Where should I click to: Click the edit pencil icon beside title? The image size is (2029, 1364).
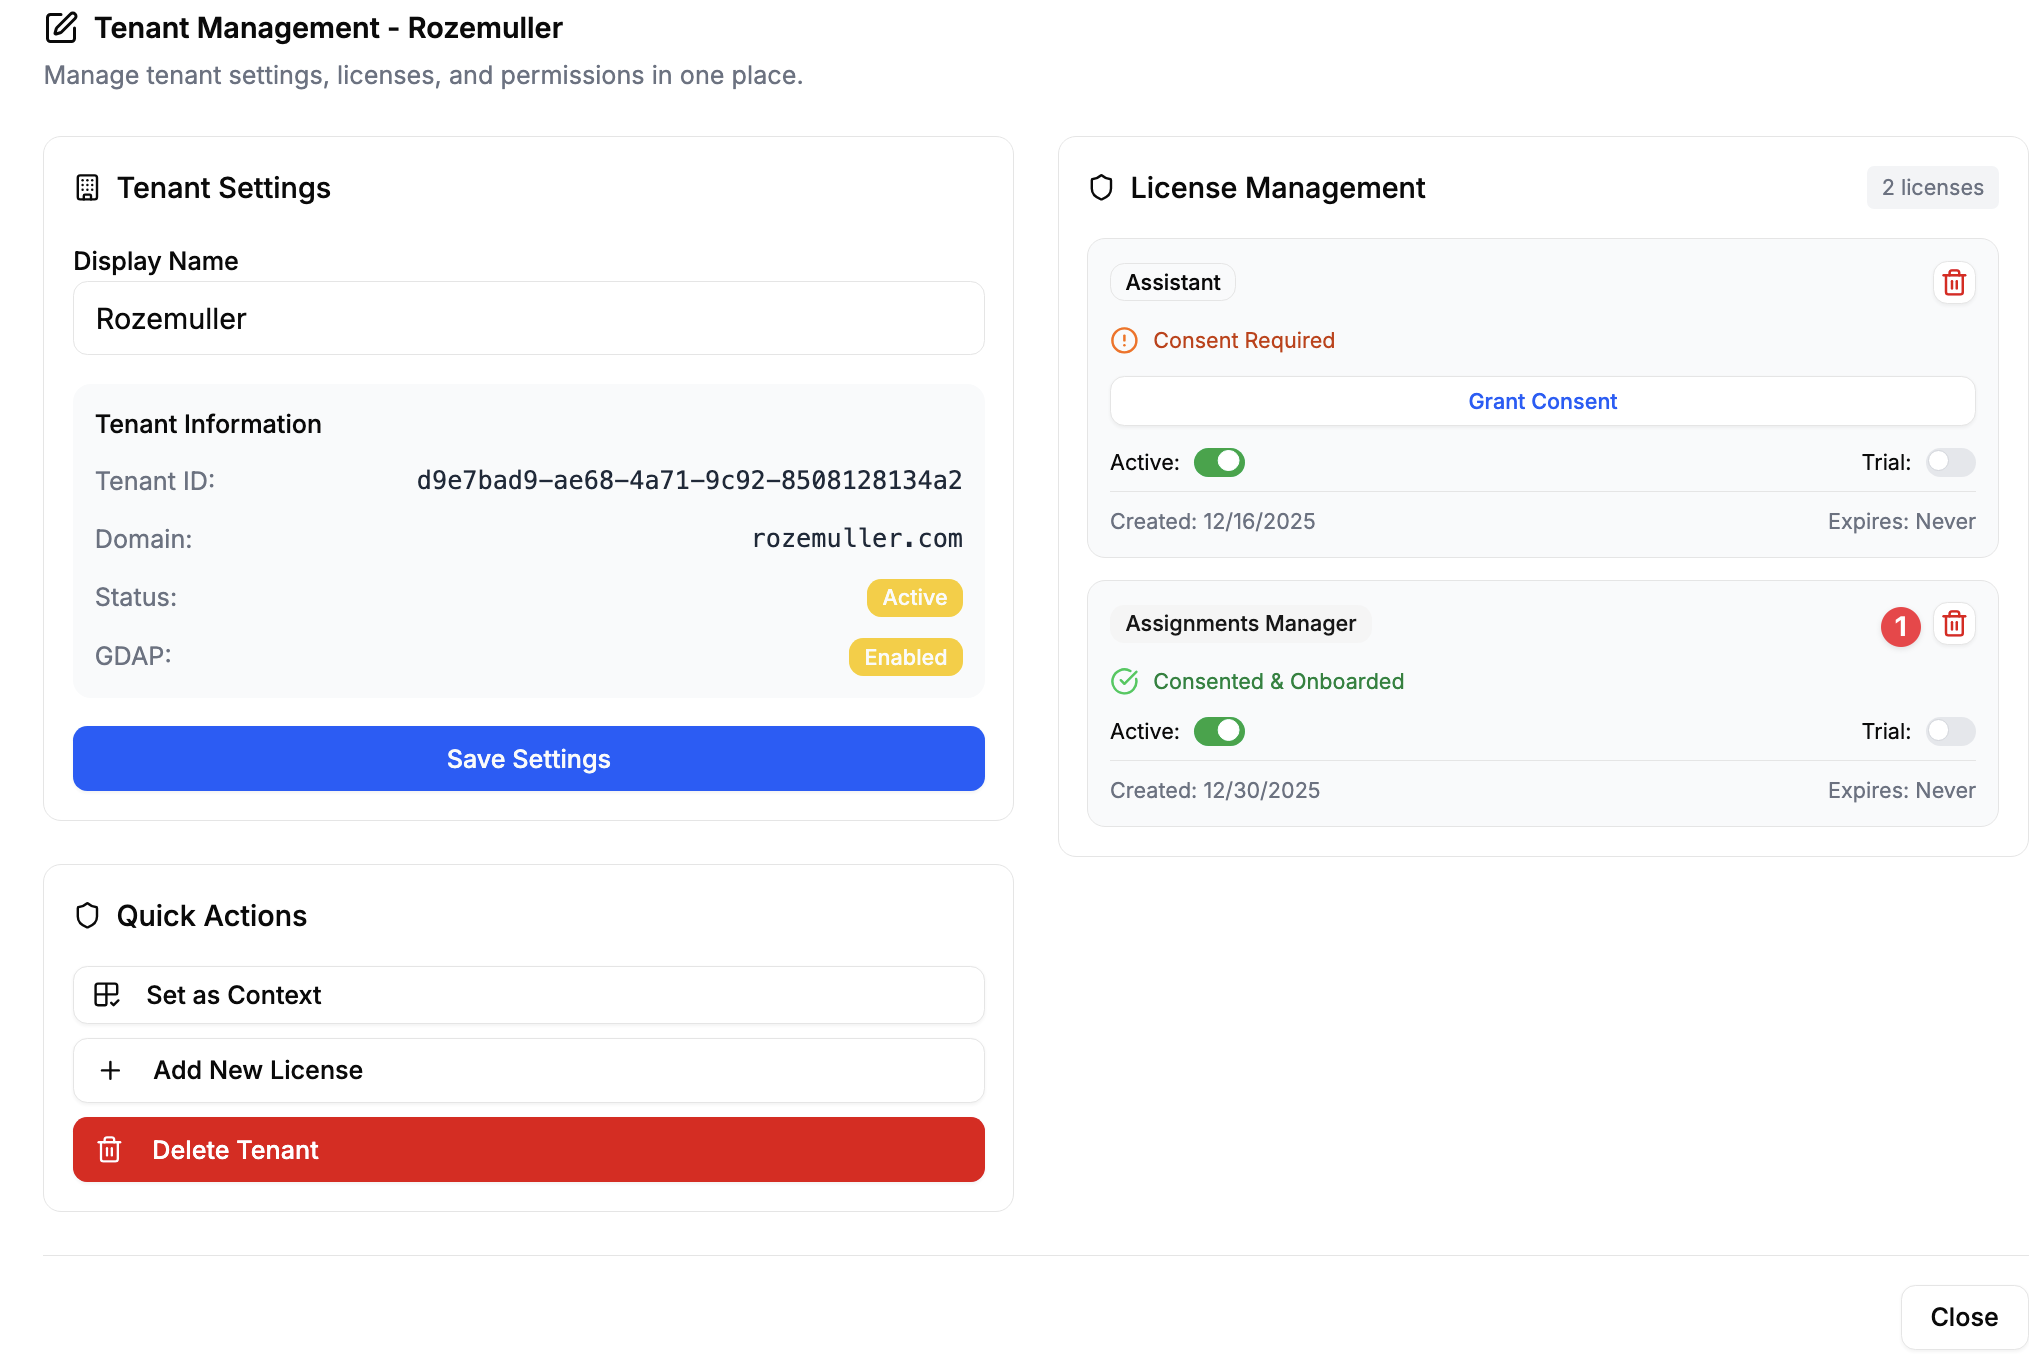pyautogui.click(x=61, y=28)
